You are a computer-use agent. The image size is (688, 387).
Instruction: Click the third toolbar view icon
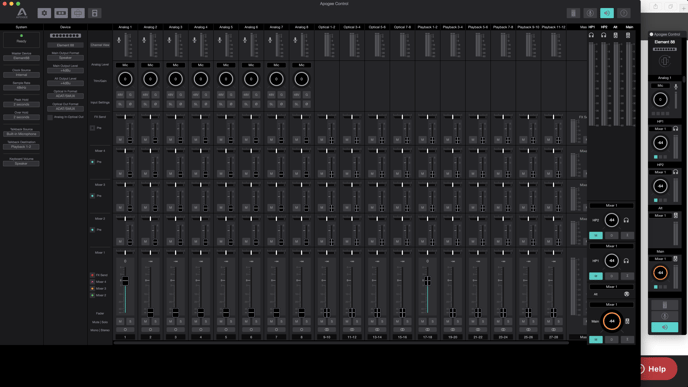point(78,13)
